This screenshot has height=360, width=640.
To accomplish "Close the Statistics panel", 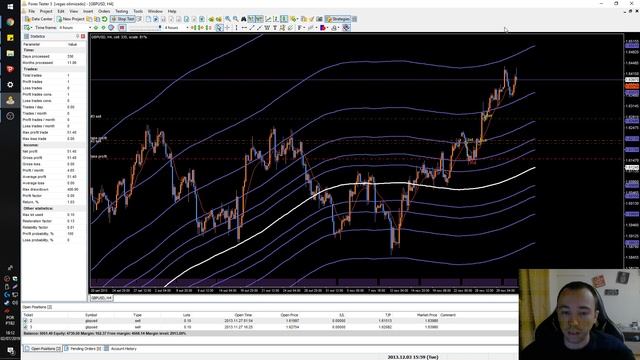I will click(83, 36).
